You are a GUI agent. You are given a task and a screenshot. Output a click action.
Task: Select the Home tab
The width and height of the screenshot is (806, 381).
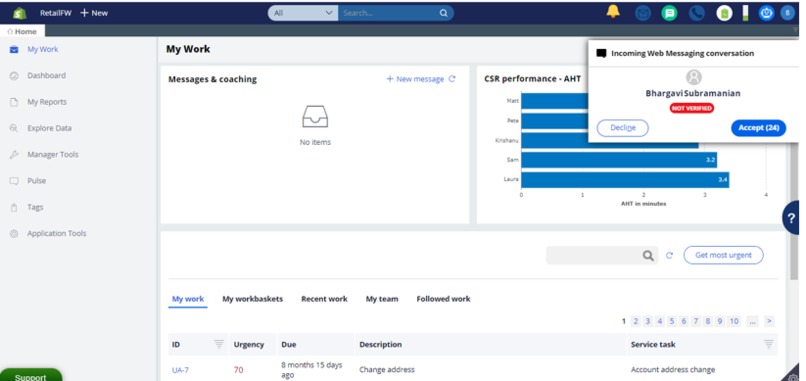(22, 31)
